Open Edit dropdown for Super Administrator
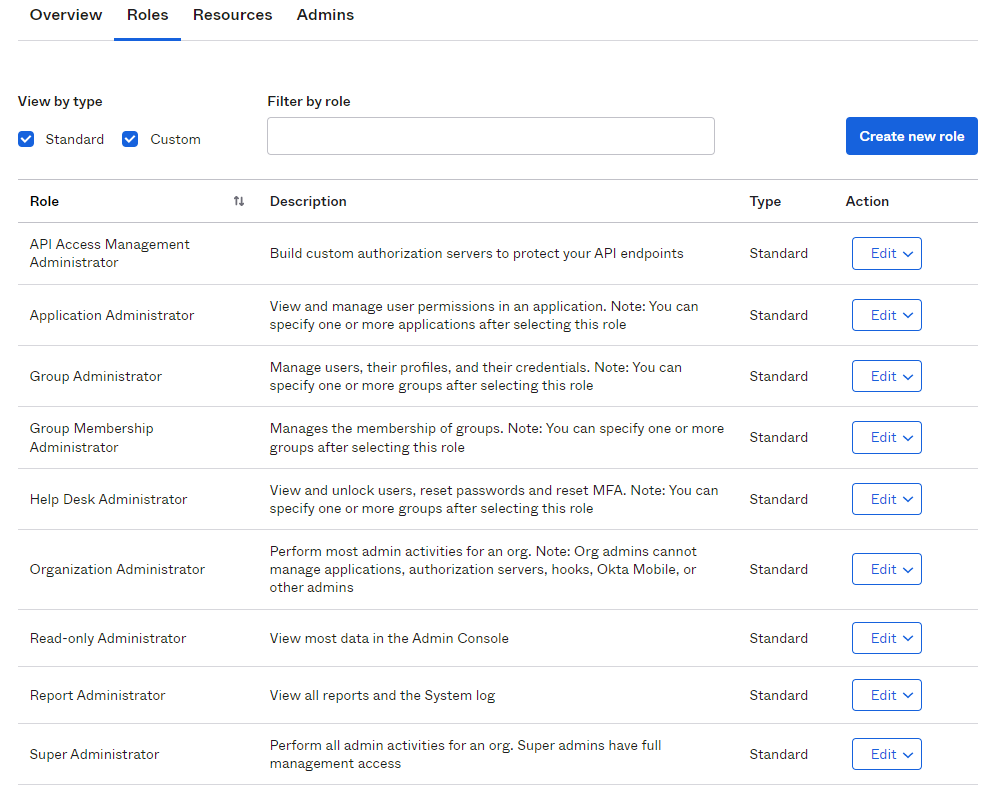The width and height of the screenshot is (1000, 797). coord(886,754)
